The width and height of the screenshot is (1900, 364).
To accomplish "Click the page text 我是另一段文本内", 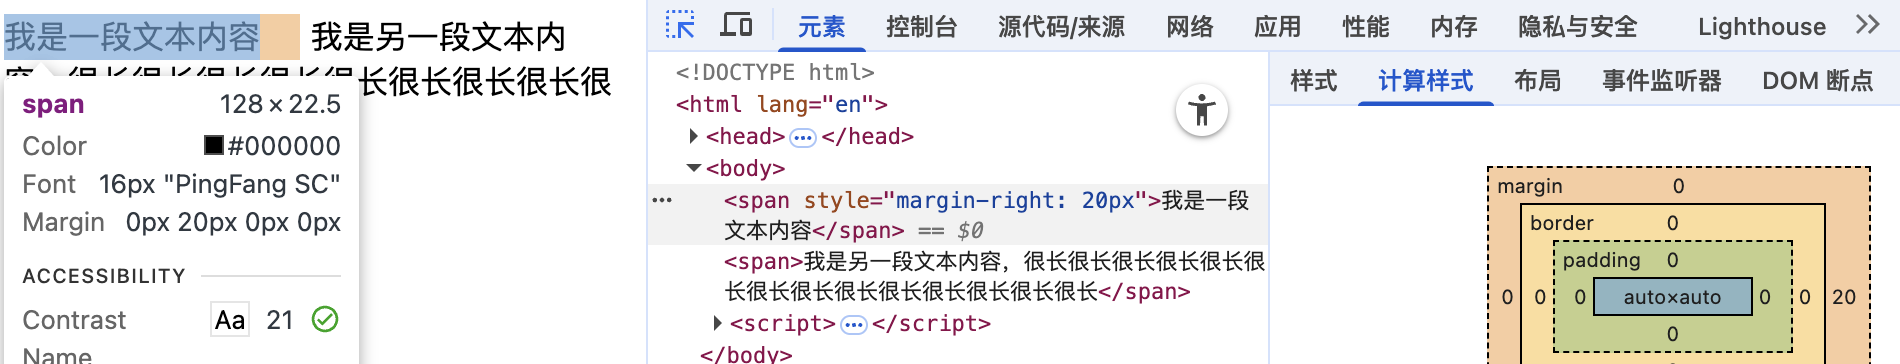I will (x=438, y=37).
